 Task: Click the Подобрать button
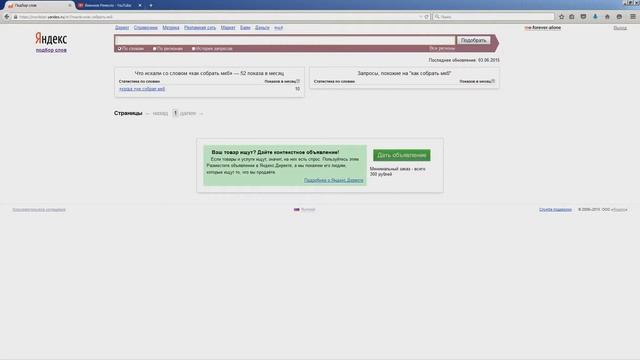coord(473,40)
